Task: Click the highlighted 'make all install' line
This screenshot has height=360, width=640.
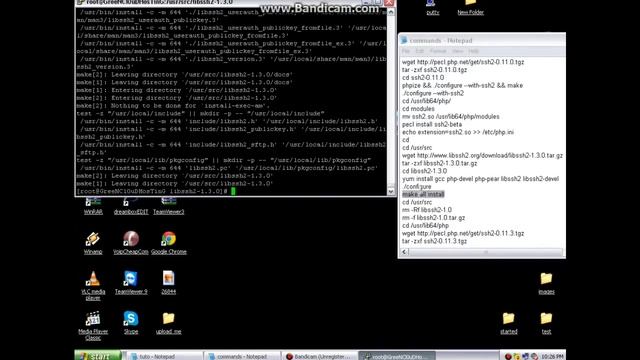Action: pos(423,194)
